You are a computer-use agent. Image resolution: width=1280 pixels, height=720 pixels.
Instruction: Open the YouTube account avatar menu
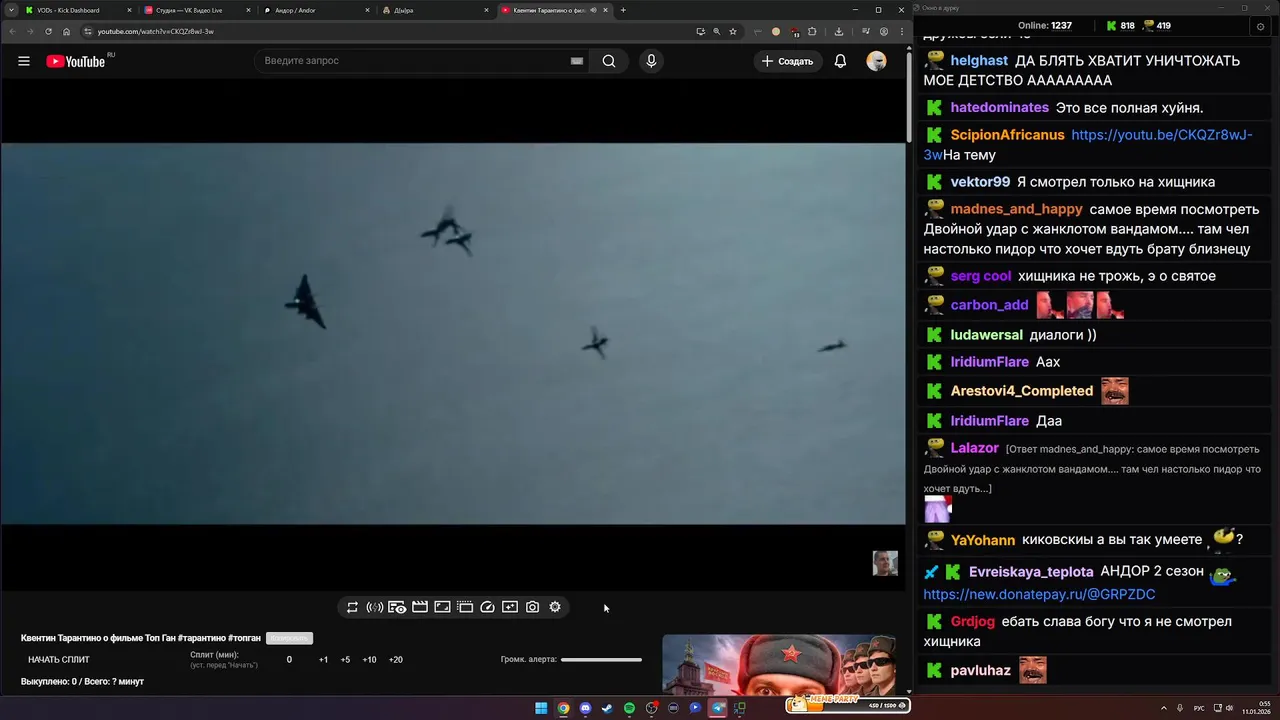click(876, 61)
